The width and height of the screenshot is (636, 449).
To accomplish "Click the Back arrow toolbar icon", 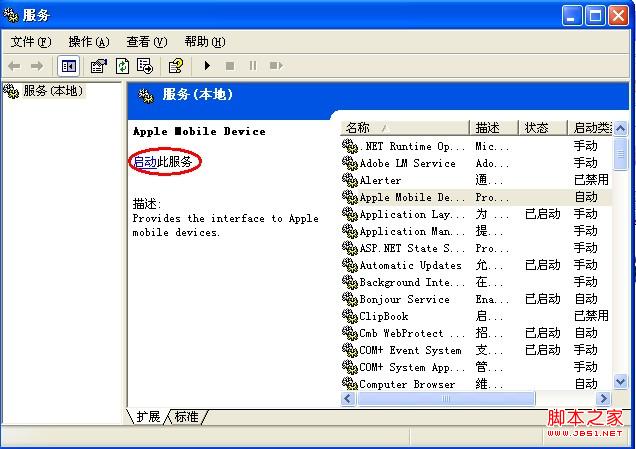I will (x=14, y=66).
